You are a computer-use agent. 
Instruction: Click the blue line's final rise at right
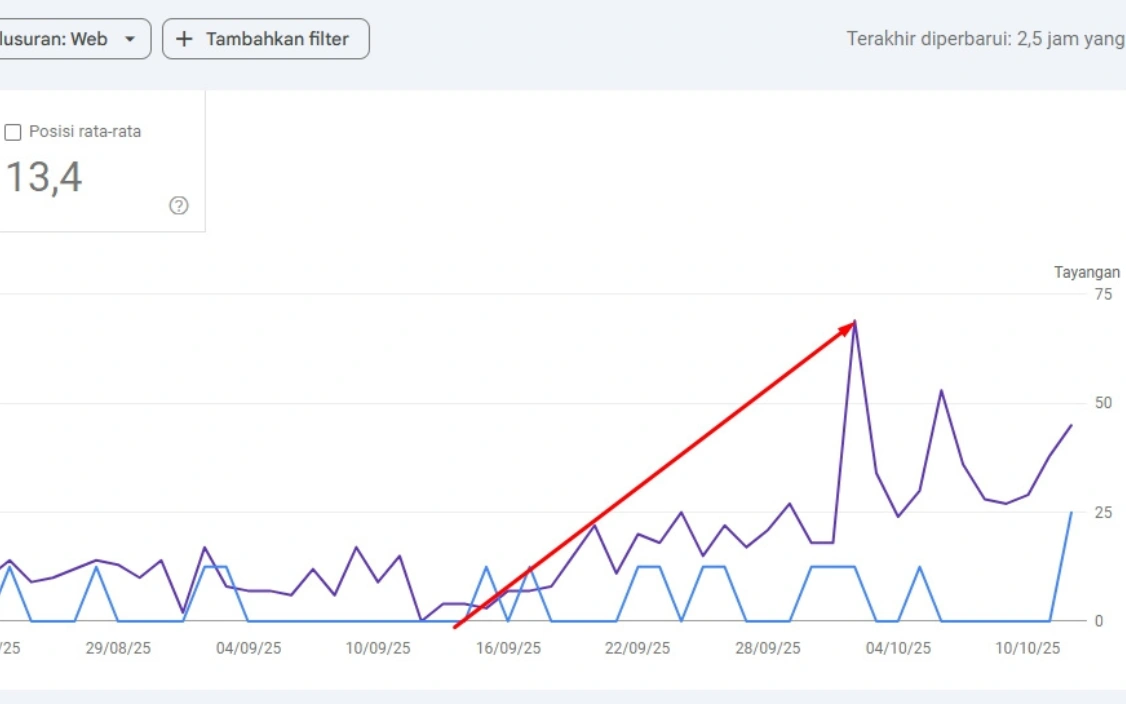(1070, 514)
